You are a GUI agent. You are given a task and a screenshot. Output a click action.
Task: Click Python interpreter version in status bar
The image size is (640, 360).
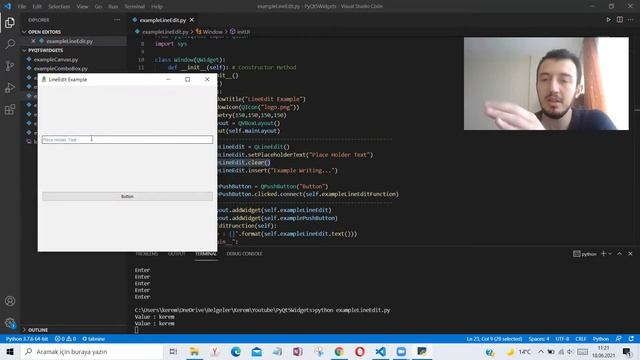(27, 339)
